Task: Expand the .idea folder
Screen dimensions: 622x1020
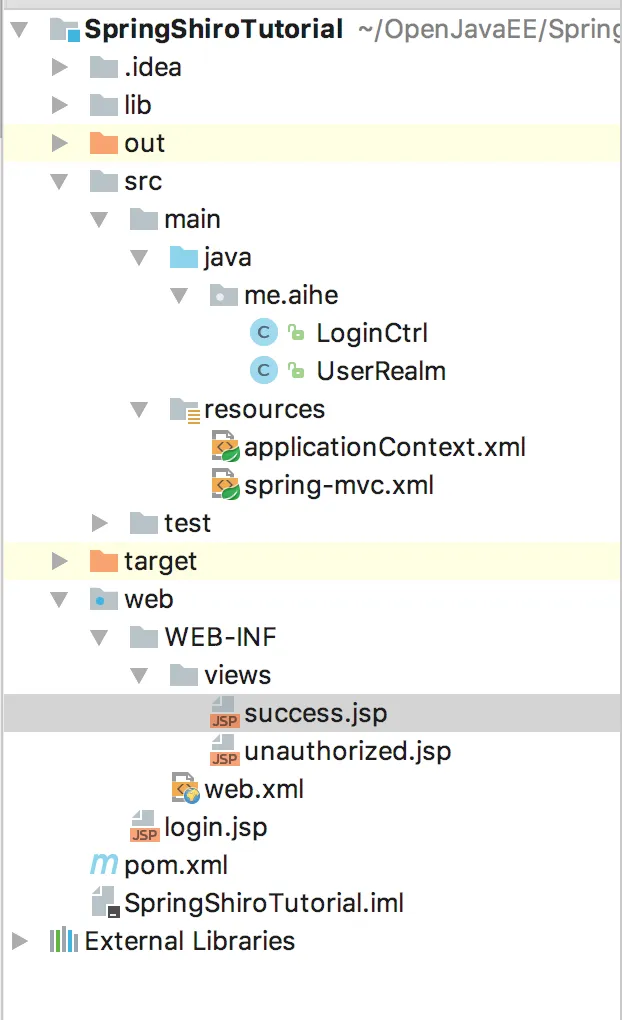Action: pos(60,67)
